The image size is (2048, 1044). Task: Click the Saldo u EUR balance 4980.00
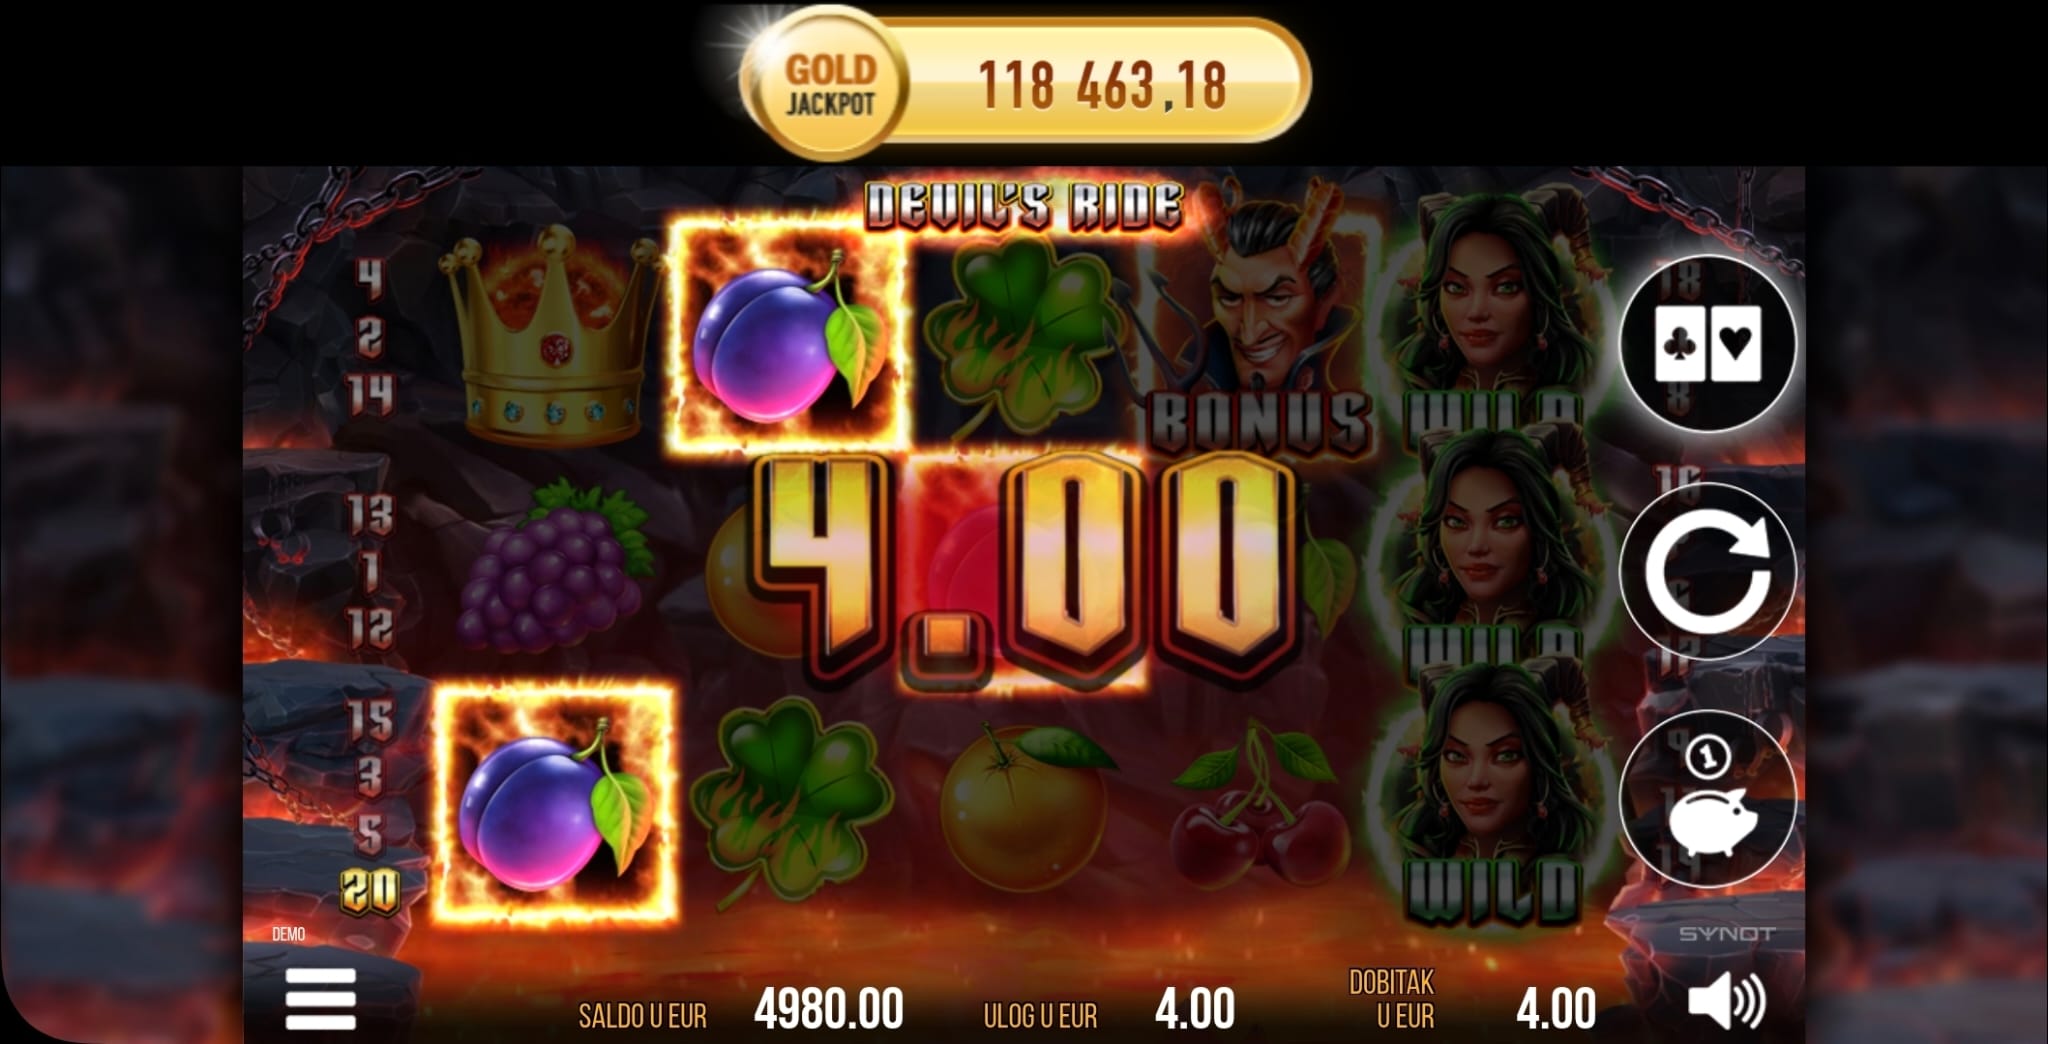pos(828,1009)
